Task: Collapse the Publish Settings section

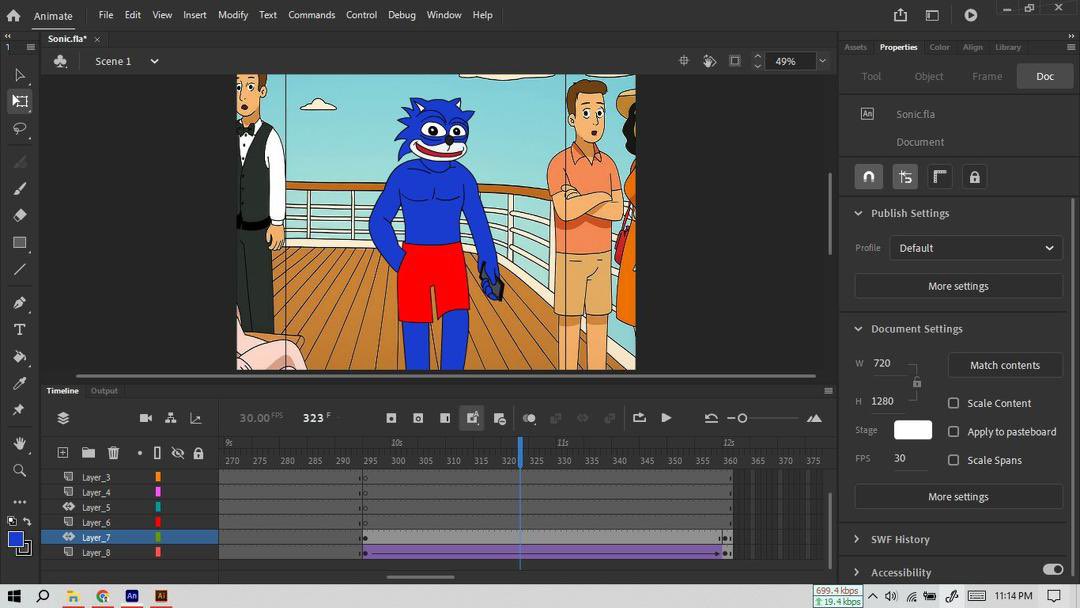Action: (858, 213)
